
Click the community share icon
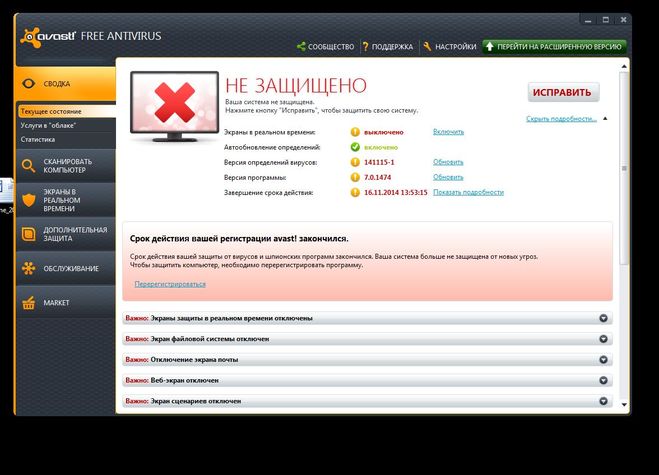click(301, 47)
